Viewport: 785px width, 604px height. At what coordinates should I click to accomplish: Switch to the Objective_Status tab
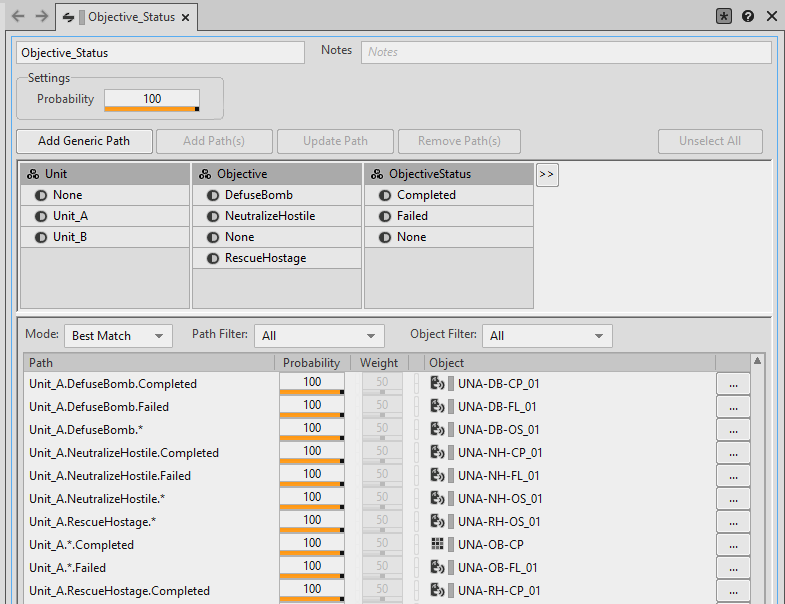point(132,17)
